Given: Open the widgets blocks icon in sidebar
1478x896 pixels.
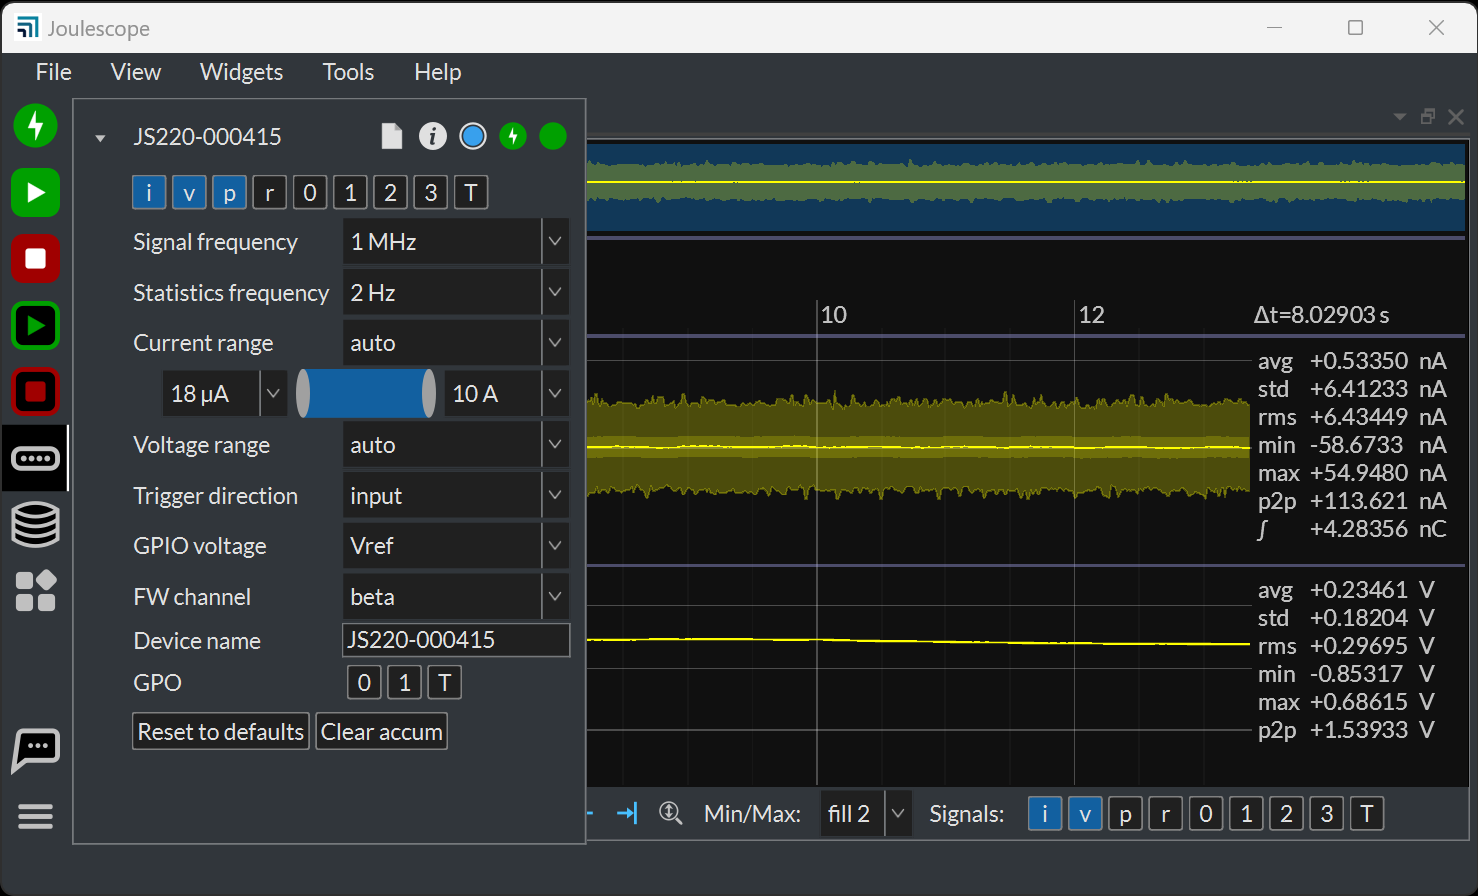Looking at the screenshot, I should [36, 591].
